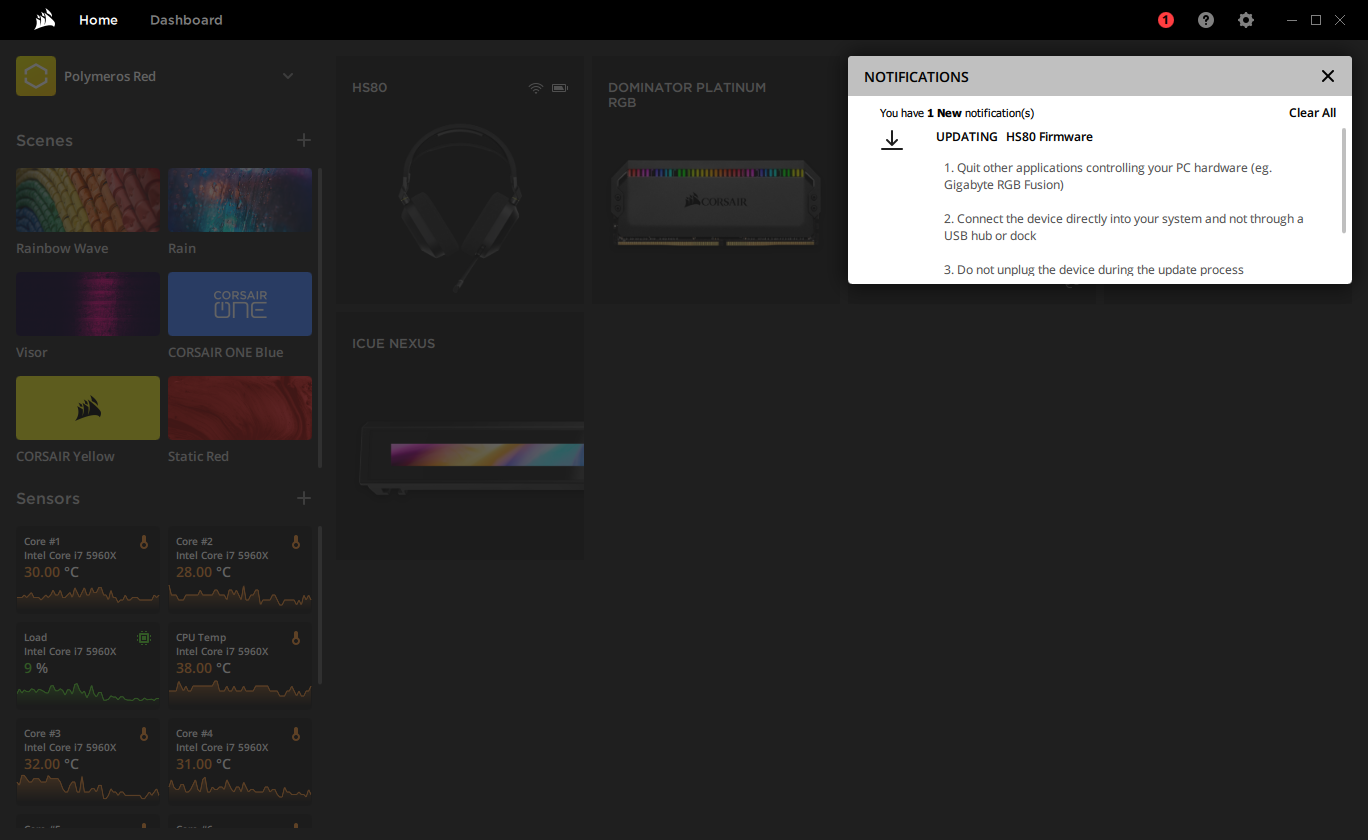Click the Core #2 thermometer icon

click(x=296, y=542)
